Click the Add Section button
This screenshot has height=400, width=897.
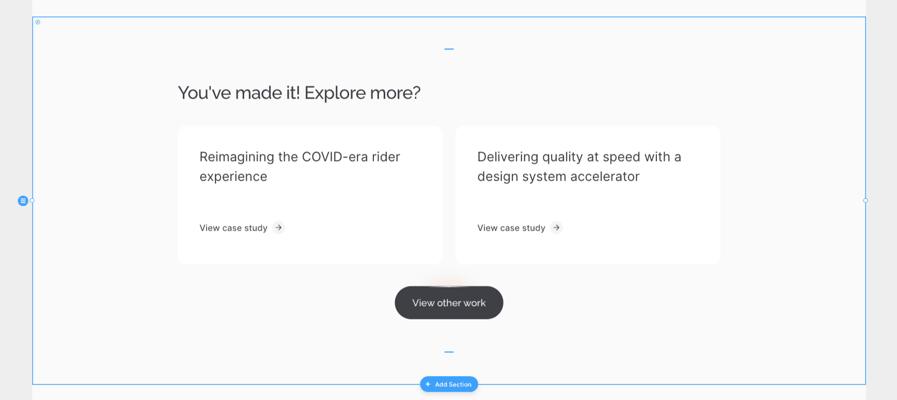(448, 385)
